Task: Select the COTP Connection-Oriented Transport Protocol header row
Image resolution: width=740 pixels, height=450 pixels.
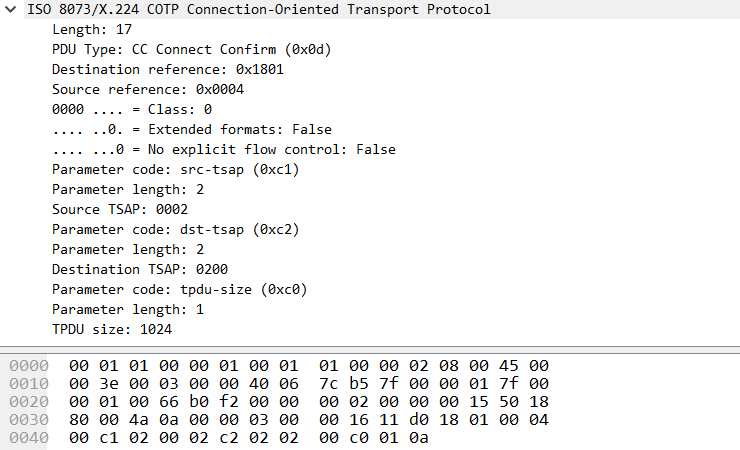Action: pos(259,10)
